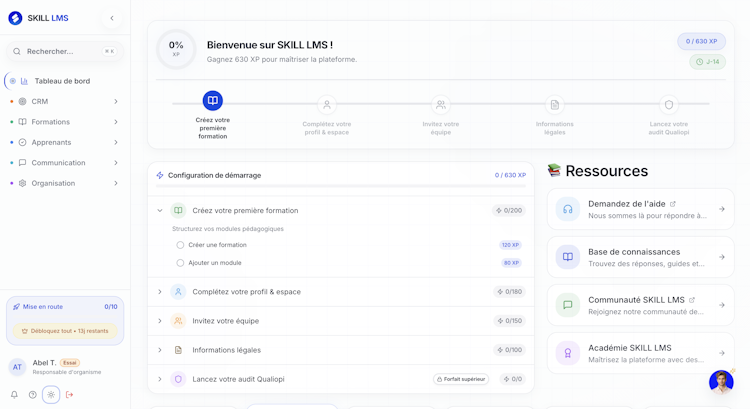Open the support chat avatar bubble
Image resolution: width=750 pixels, height=409 pixels.
click(x=721, y=382)
